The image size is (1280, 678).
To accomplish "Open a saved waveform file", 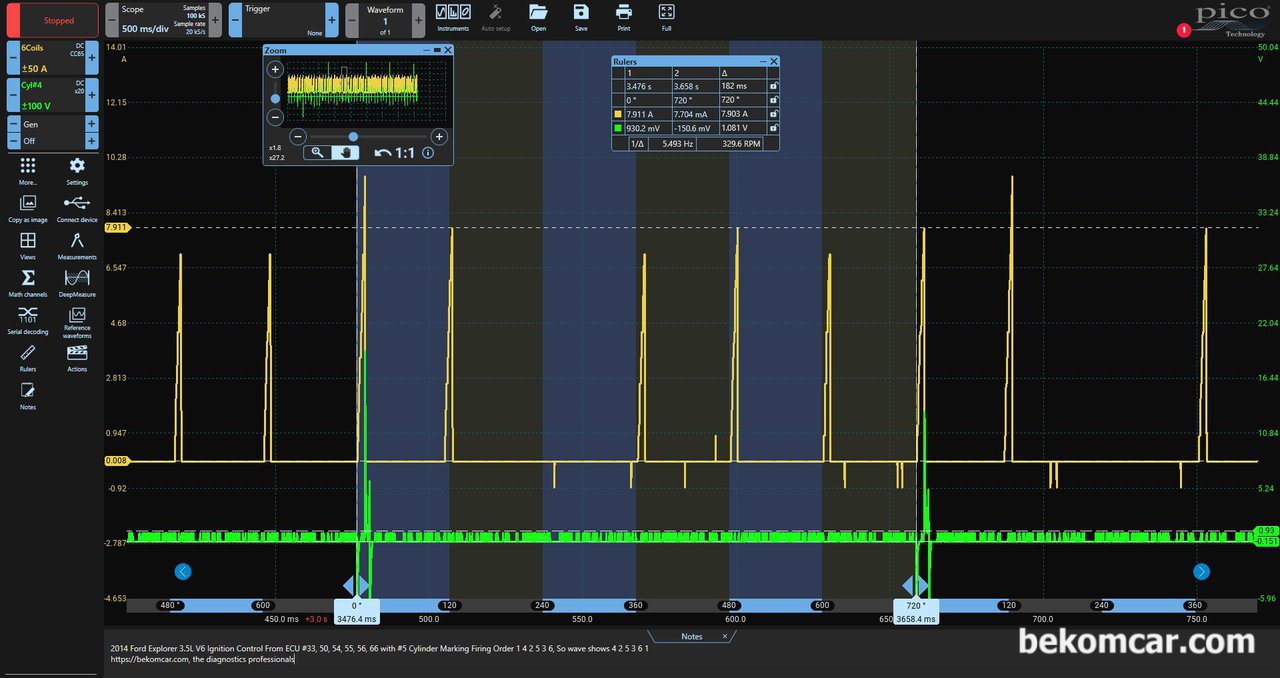I will (x=538, y=16).
